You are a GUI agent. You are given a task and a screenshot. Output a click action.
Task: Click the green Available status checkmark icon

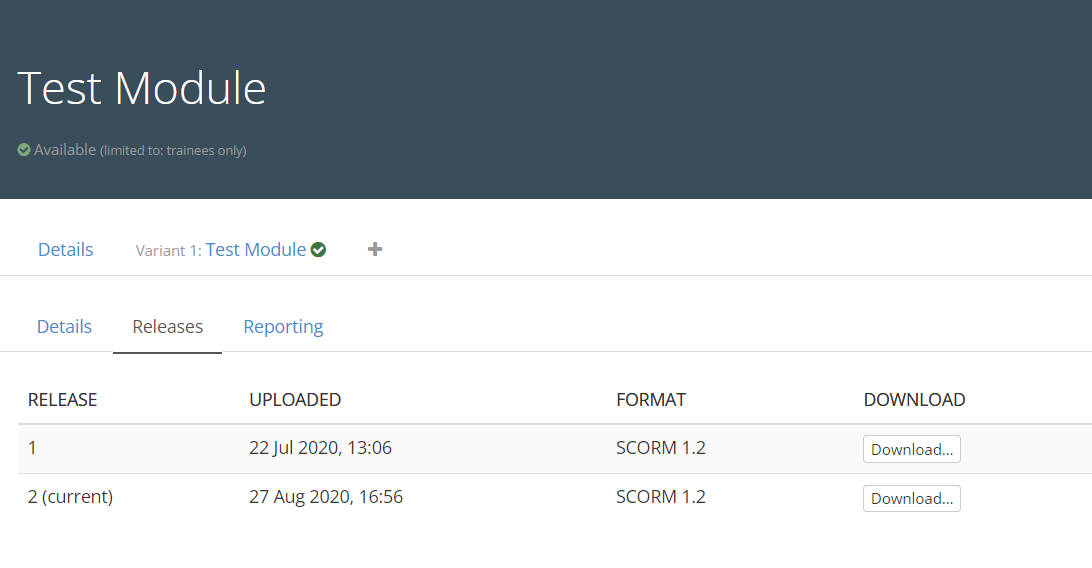click(24, 150)
